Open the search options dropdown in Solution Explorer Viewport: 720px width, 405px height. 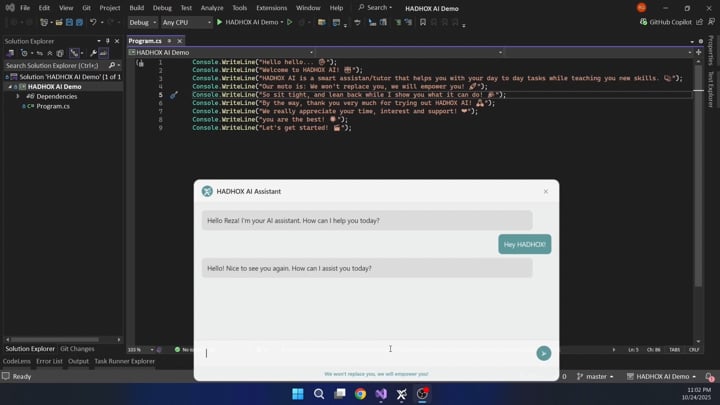119,65
